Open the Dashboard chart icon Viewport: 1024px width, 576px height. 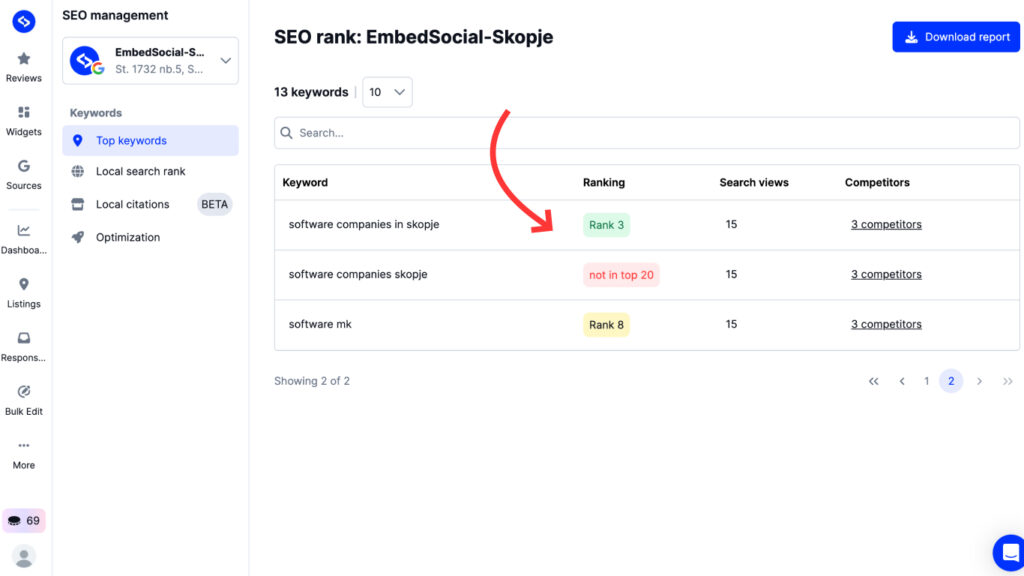24,231
